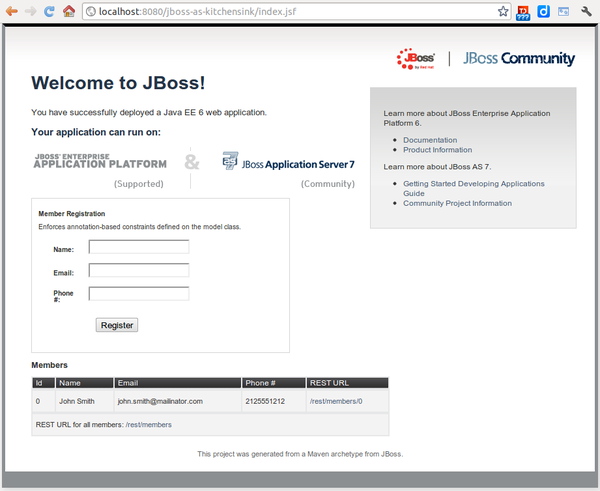Click the Id column header

[44, 383]
